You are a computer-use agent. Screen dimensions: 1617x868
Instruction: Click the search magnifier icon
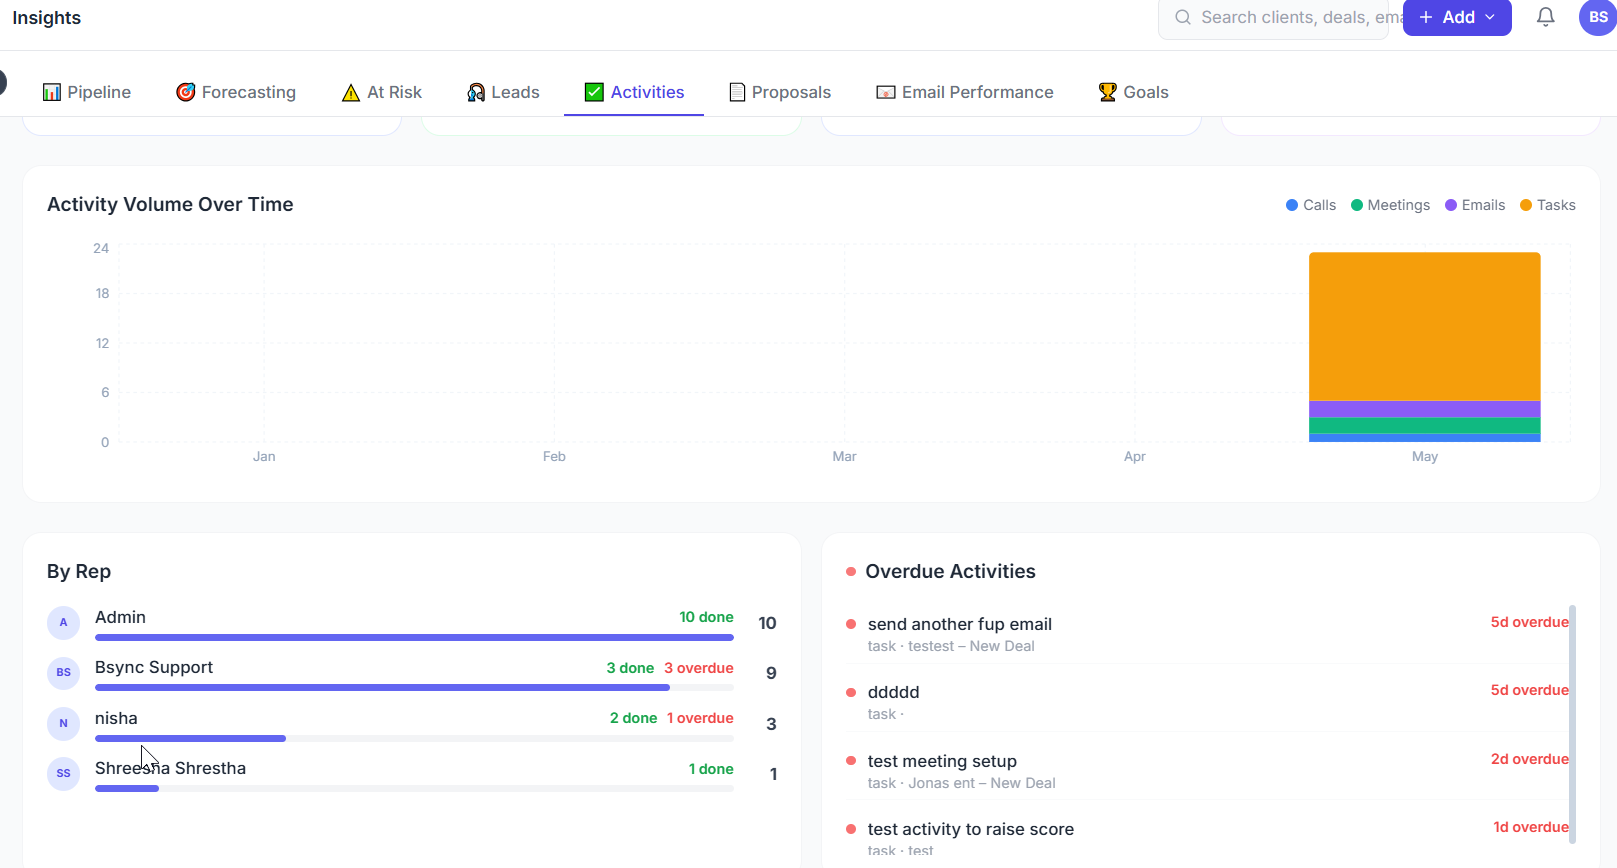[x=1183, y=17]
